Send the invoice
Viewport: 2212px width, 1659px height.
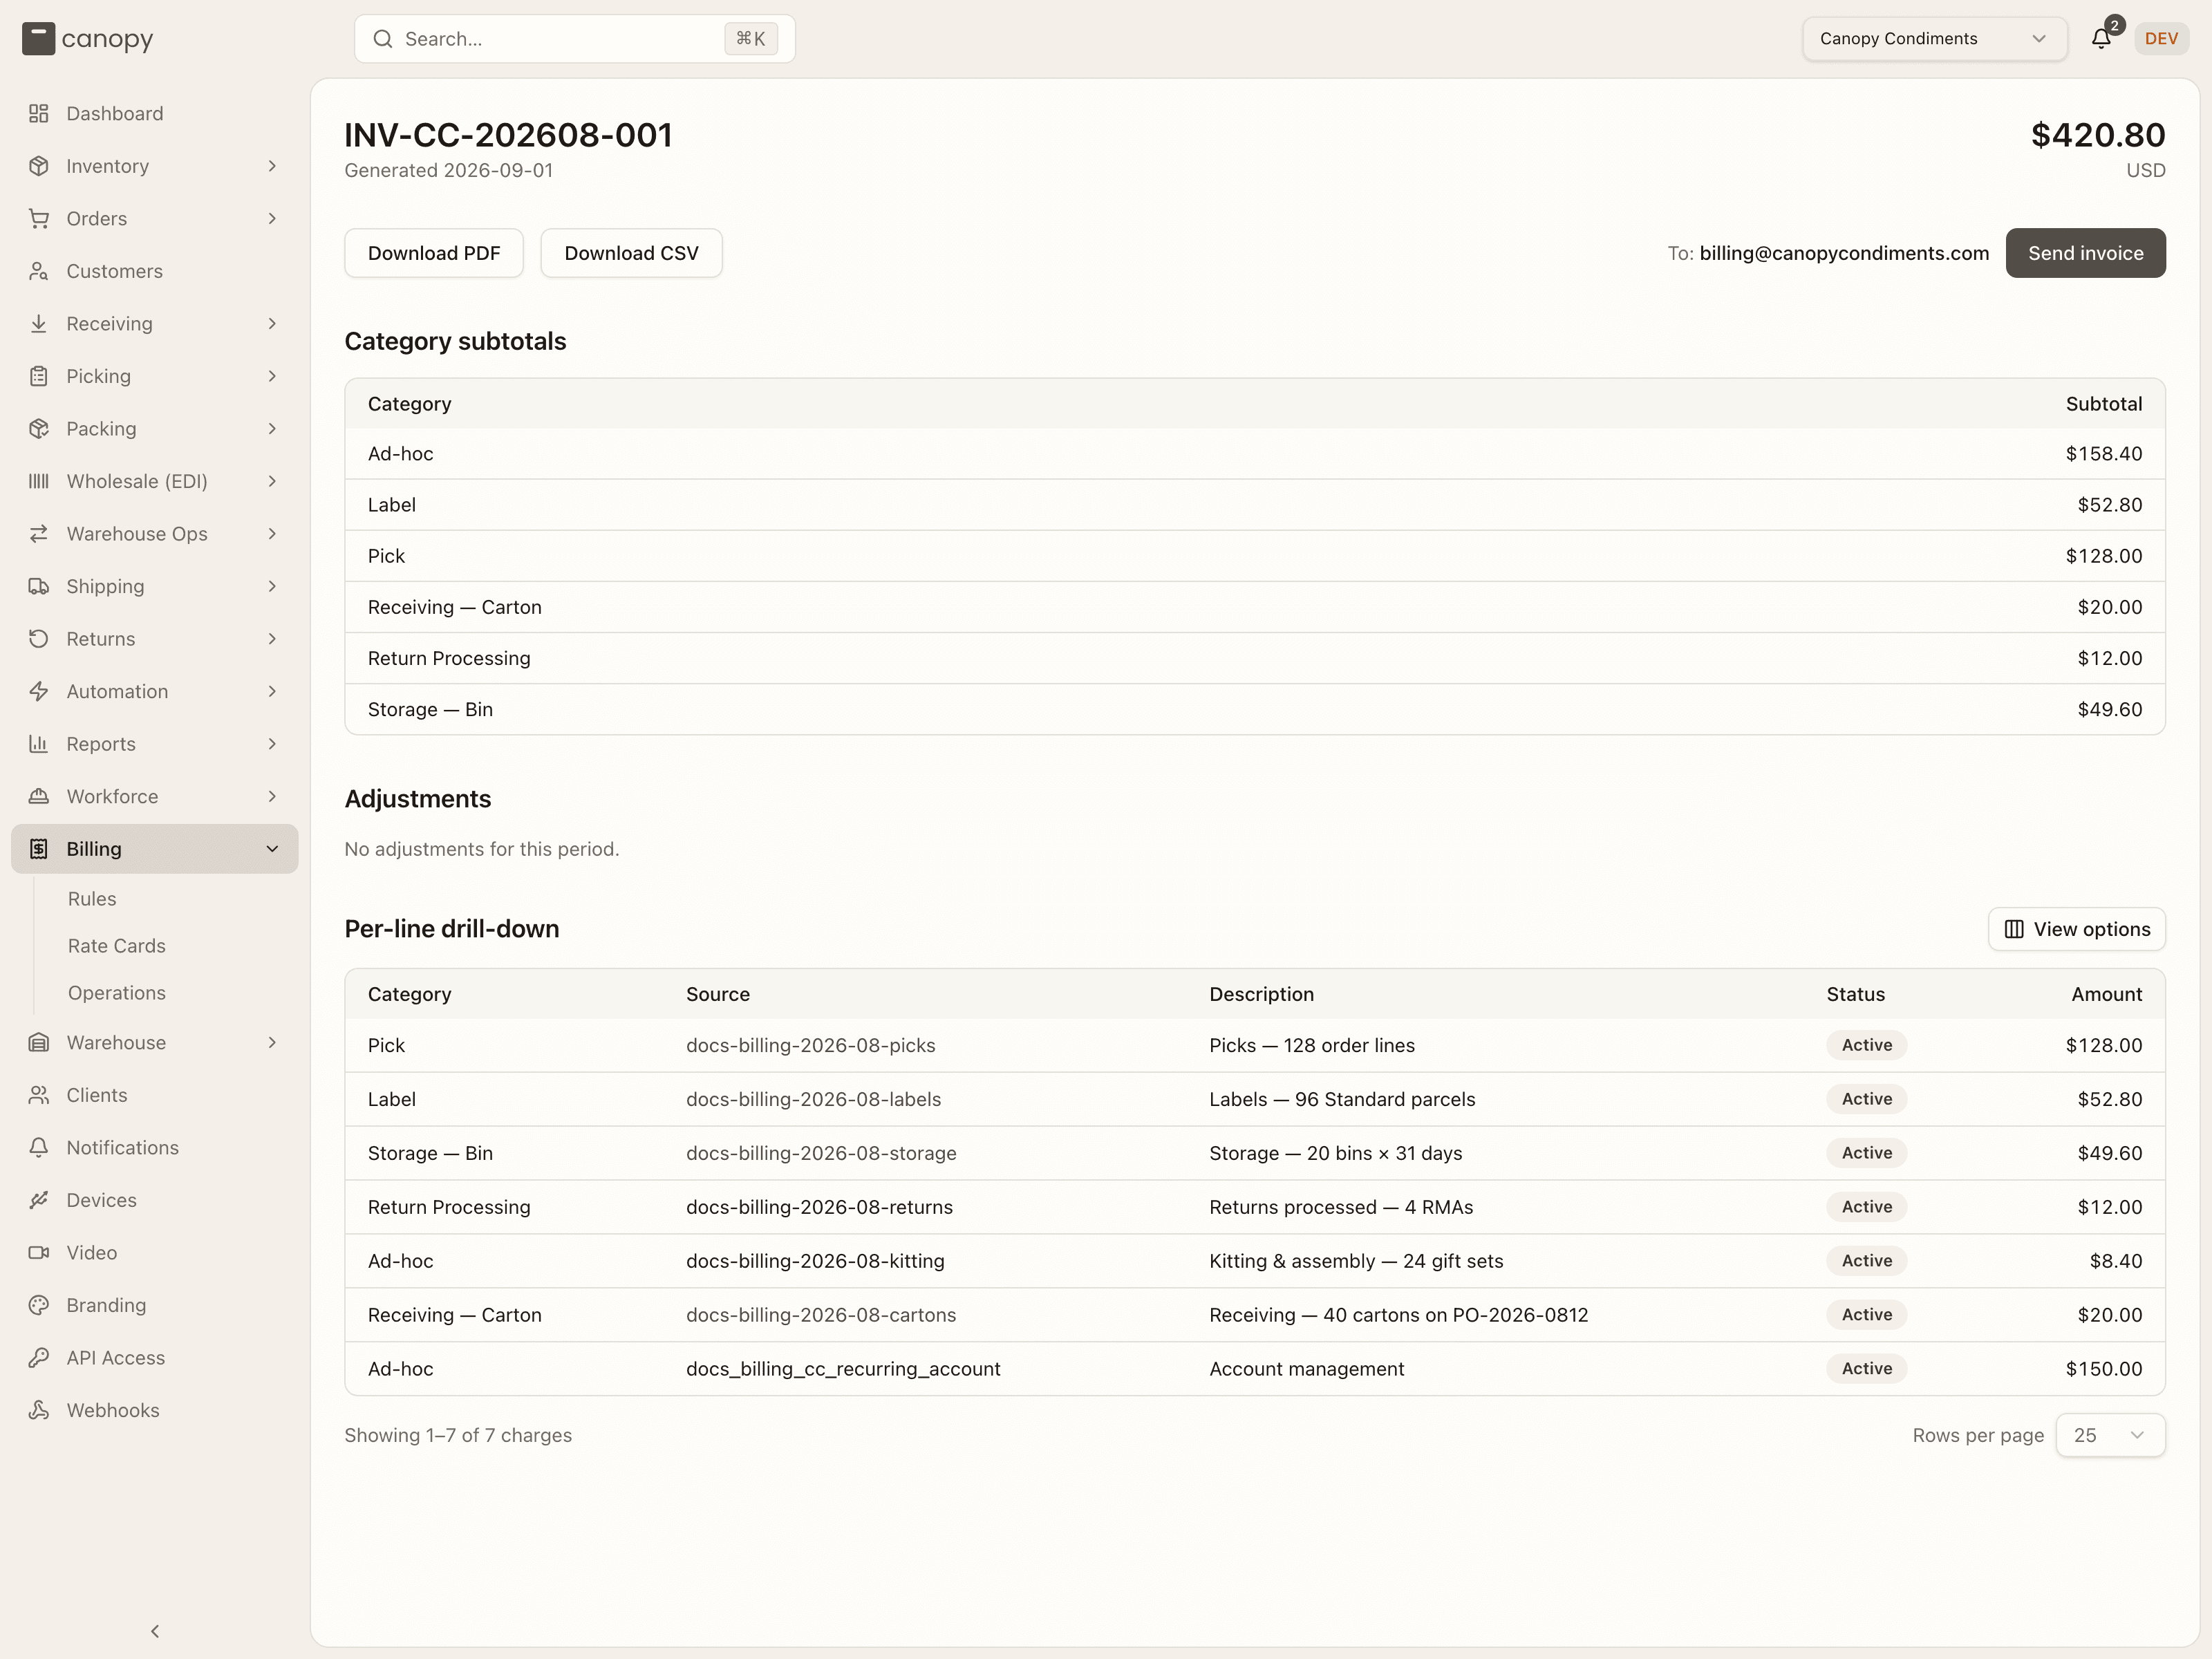pyautogui.click(x=2085, y=253)
